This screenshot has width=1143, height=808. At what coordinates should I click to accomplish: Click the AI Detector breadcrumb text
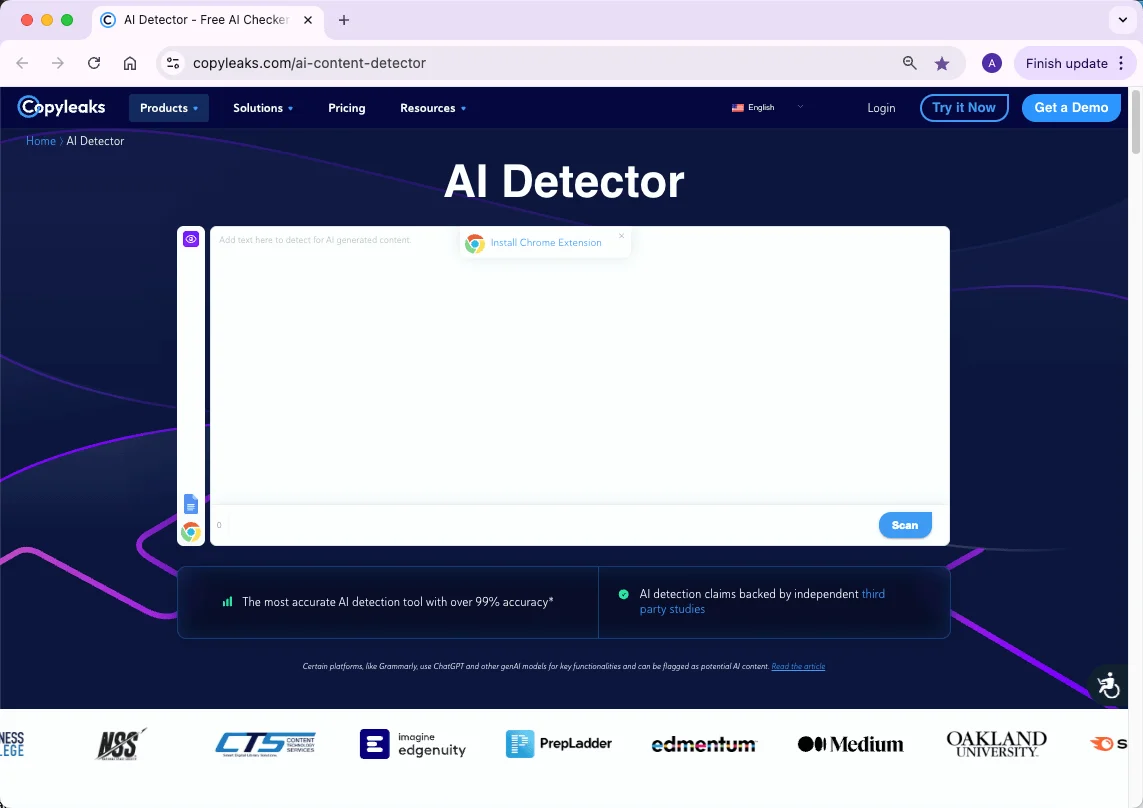point(95,141)
